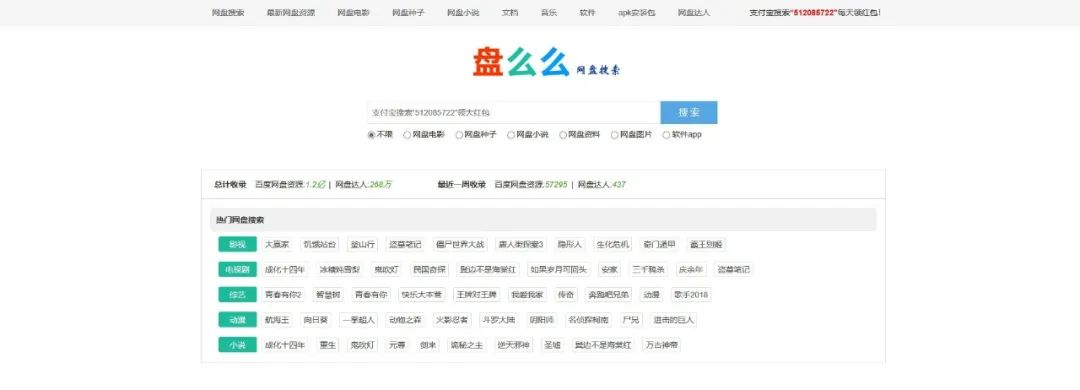Viewport: 1080px width, 390px height.
Task: Open the 斗罗大陆 tag
Action: click(498, 320)
